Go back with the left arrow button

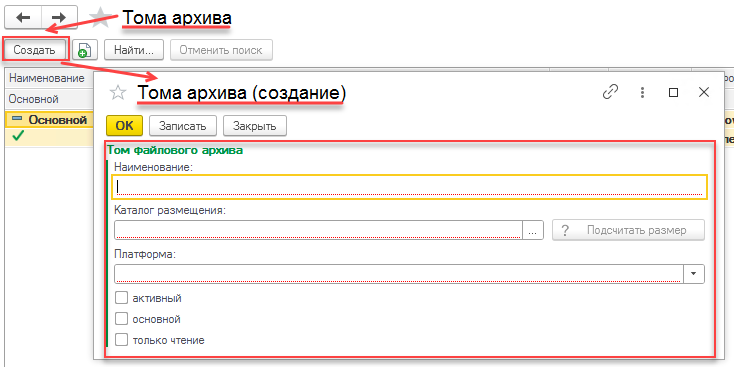coord(23,17)
